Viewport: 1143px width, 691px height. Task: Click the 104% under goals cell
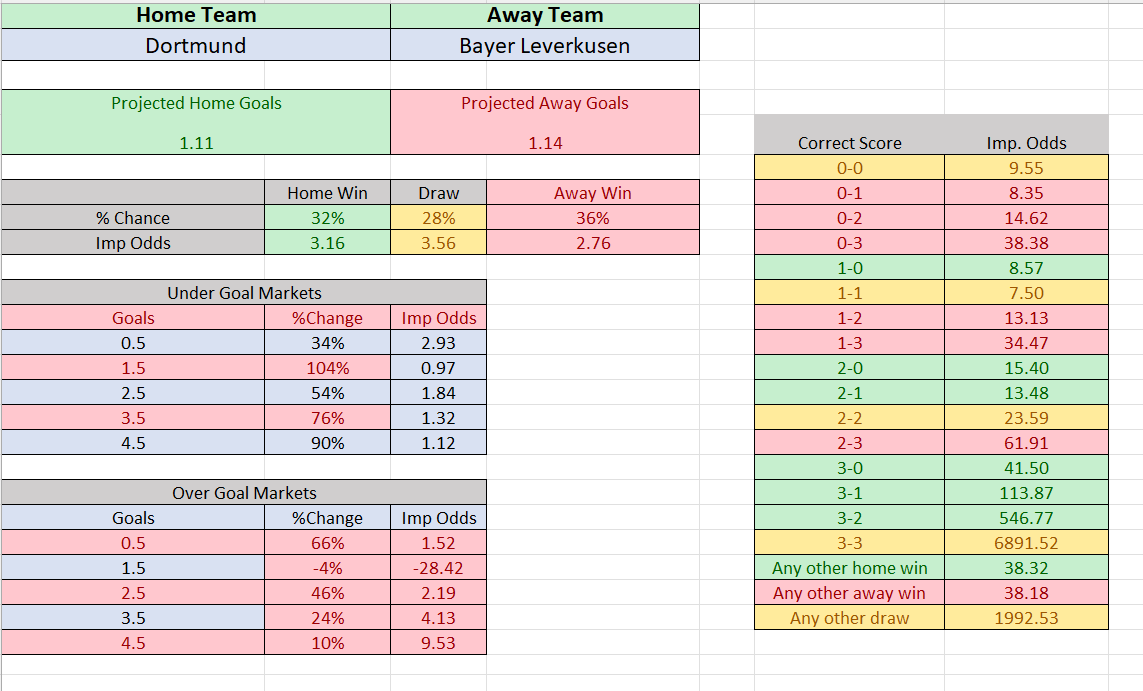327,368
